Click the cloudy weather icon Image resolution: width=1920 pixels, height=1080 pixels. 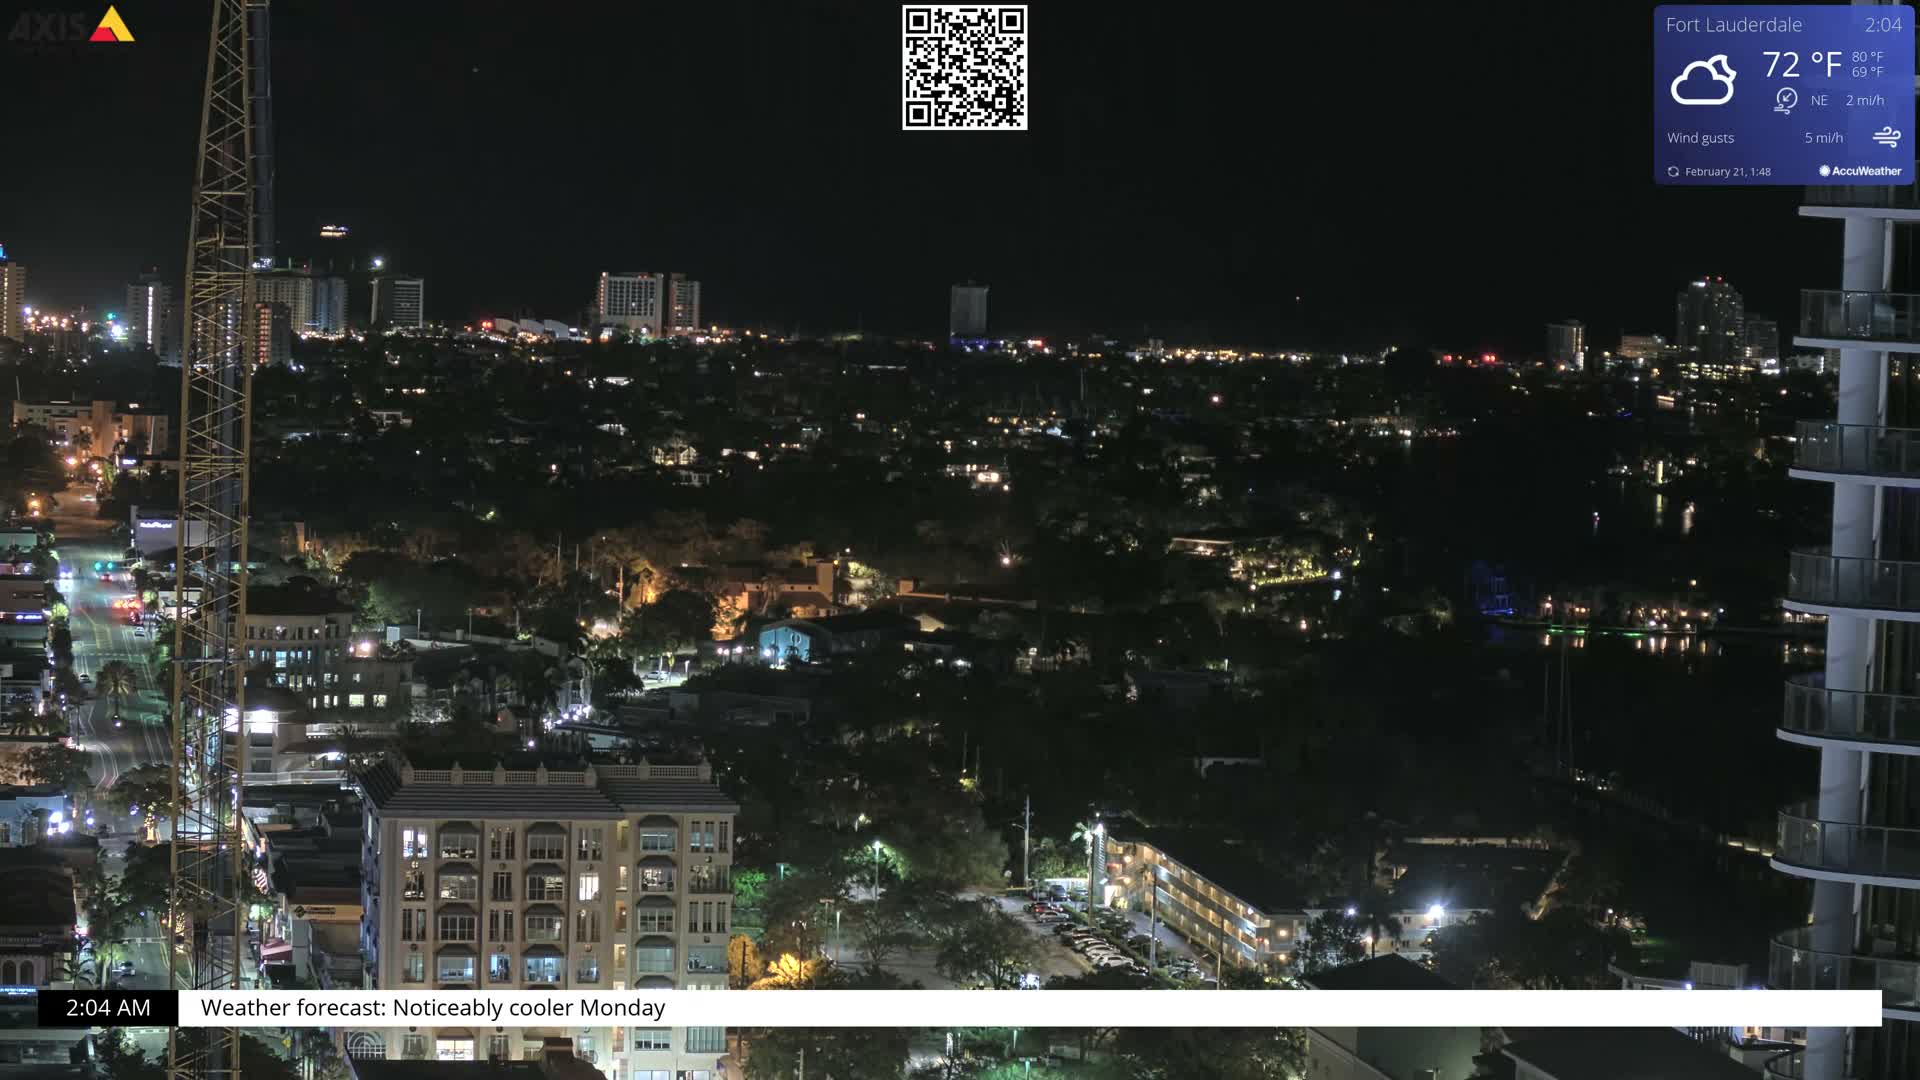(x=1703, y=80)
